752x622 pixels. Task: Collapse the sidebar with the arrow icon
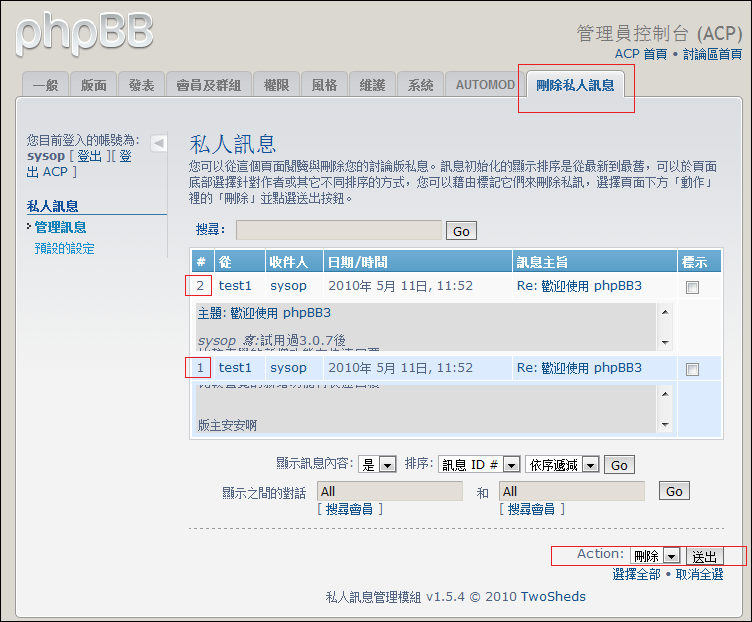[159, 144]
